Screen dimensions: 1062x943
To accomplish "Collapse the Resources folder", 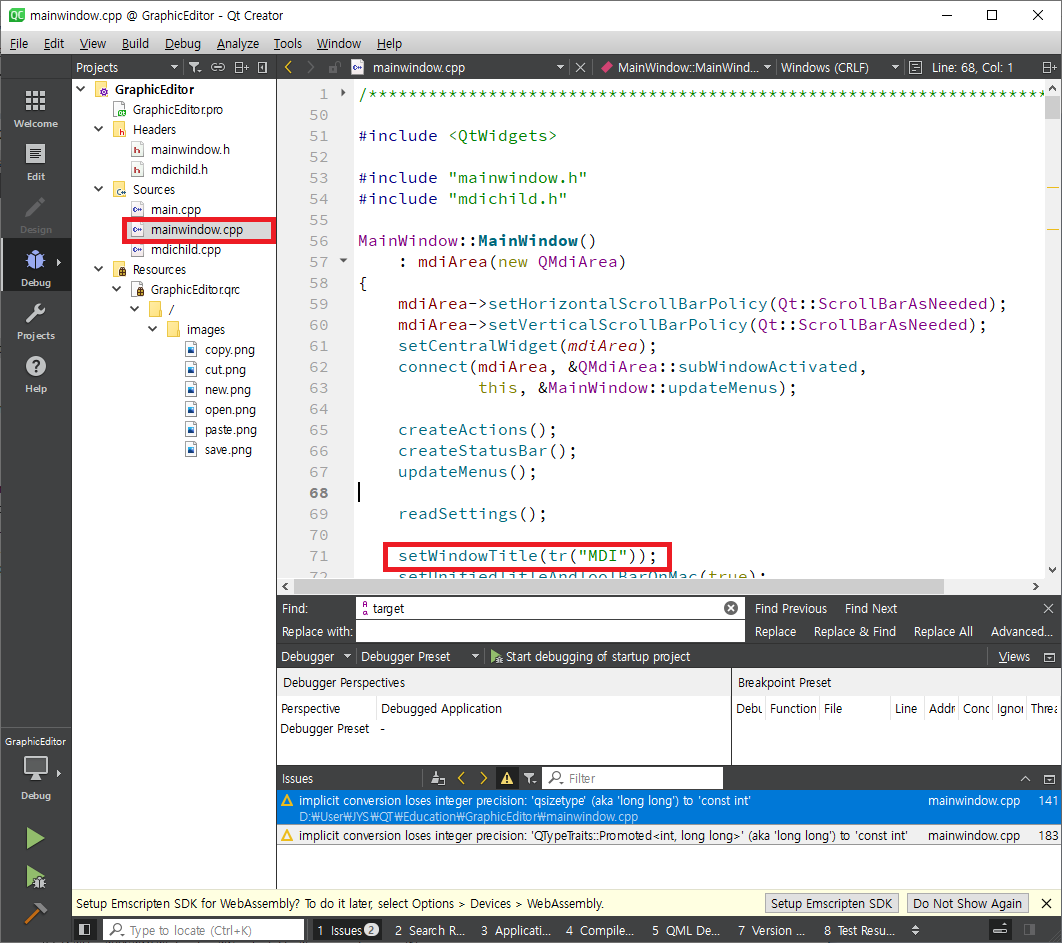I will 99,270.
